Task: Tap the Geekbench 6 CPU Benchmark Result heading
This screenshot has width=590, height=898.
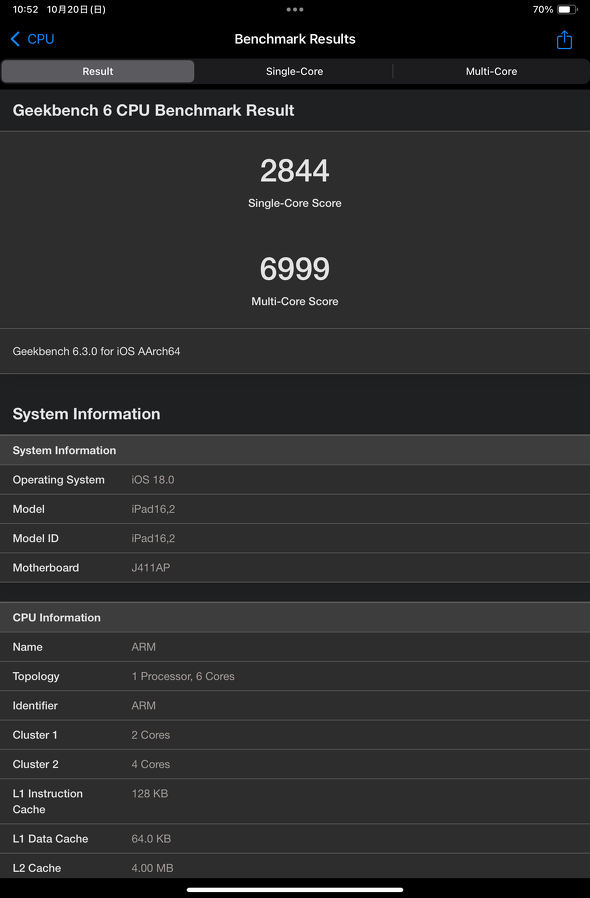Action: pos(154,111)
